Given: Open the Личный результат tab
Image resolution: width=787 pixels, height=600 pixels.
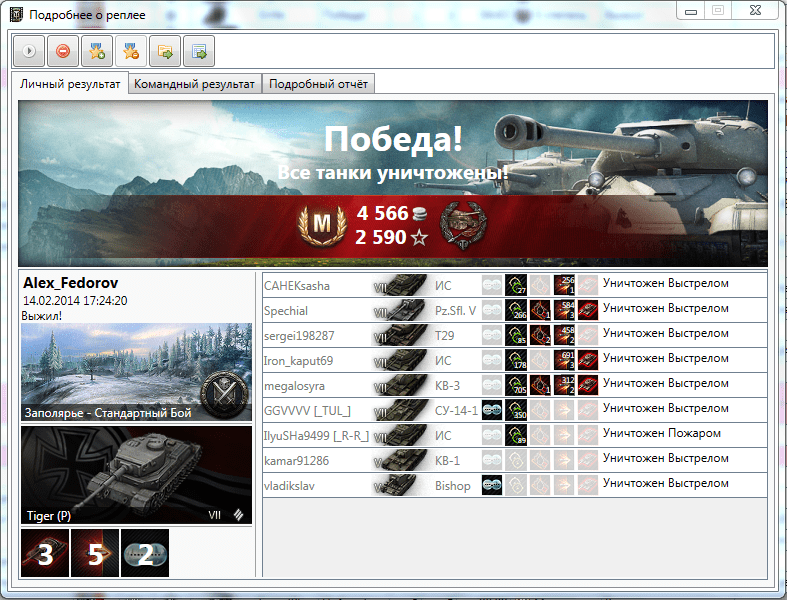Looking at the screenshot, I should [x=70, y=84].
